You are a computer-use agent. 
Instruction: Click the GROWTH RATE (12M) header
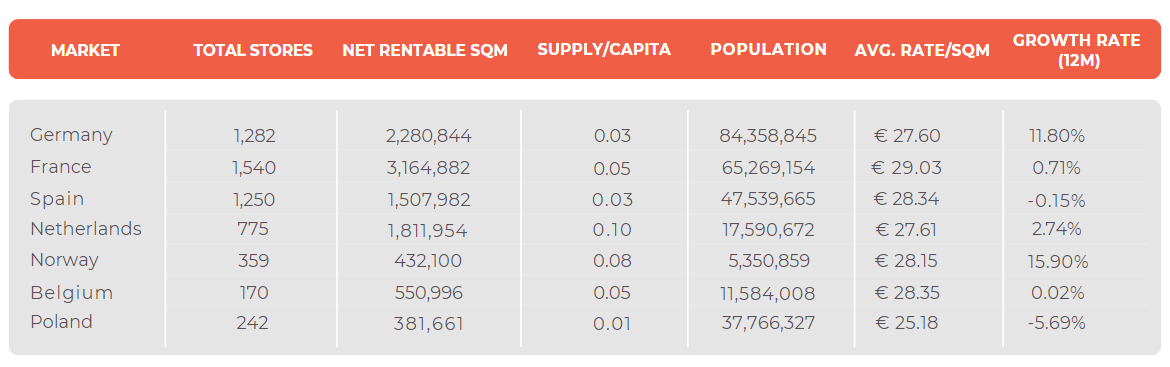pos(1077,51)
